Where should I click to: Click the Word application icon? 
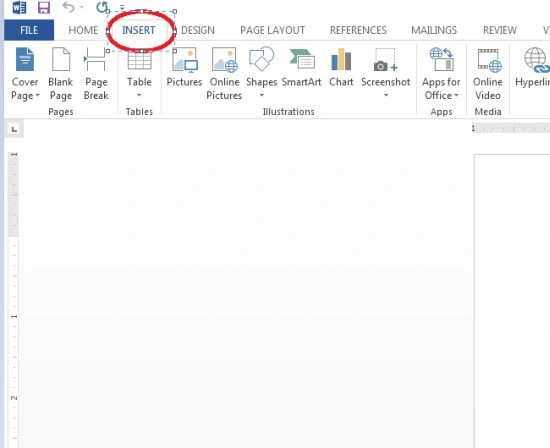click(19, 7)
